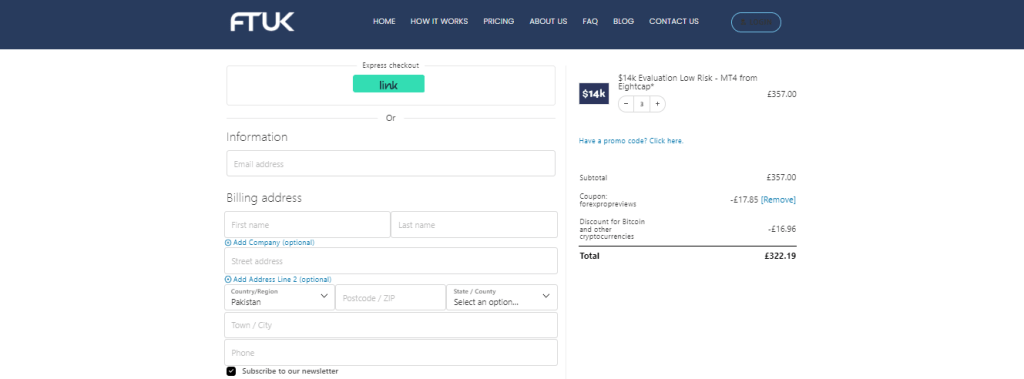Click the Total amount £322.19
Image resolution: width=1024 pixels, height=379 pixels.
[x=780, y=256]
